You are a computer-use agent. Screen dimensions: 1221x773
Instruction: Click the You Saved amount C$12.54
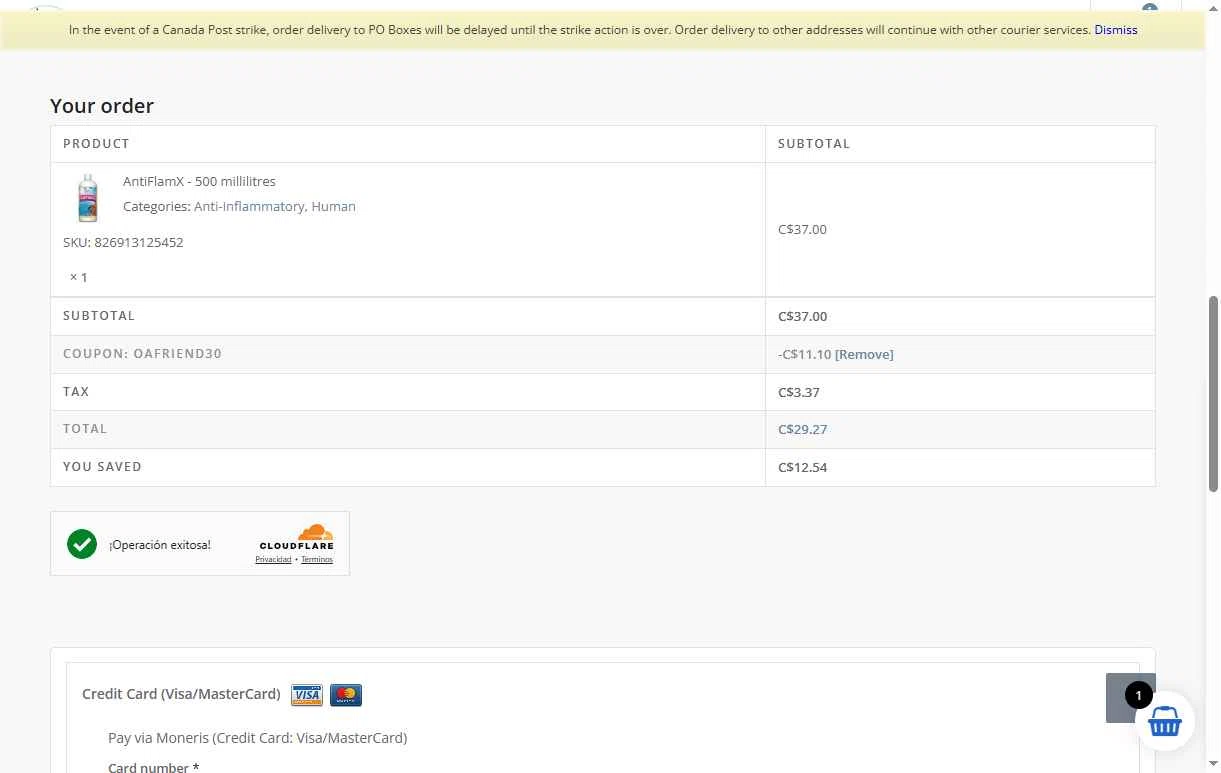802,467
